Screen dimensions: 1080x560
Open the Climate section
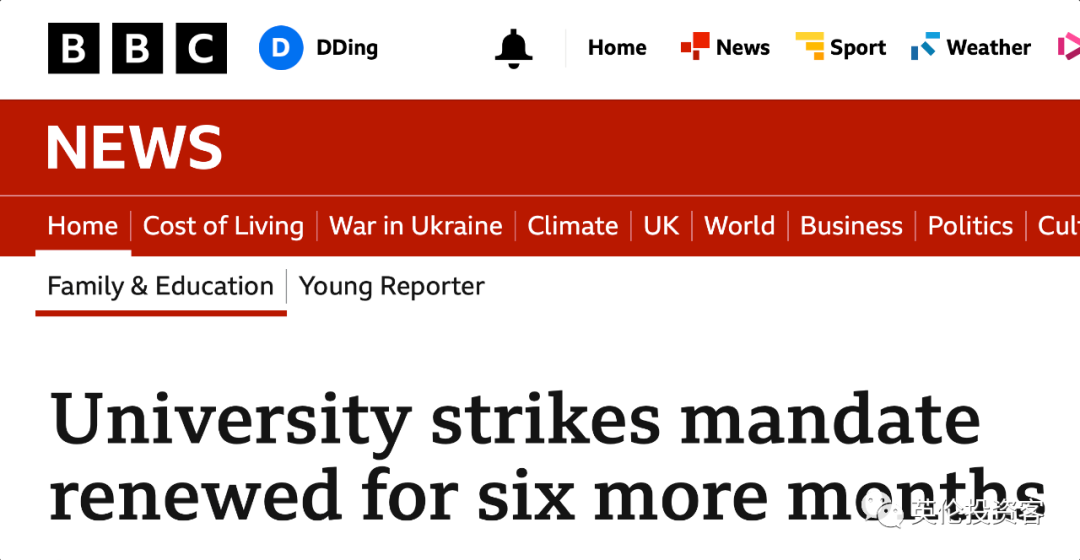click(573, 226)
